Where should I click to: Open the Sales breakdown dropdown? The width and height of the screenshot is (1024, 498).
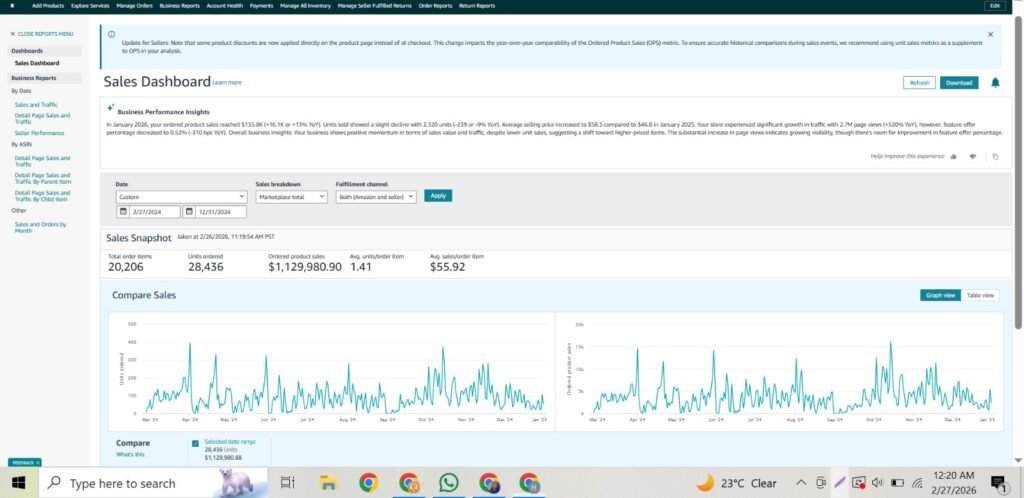coord(291,197)
